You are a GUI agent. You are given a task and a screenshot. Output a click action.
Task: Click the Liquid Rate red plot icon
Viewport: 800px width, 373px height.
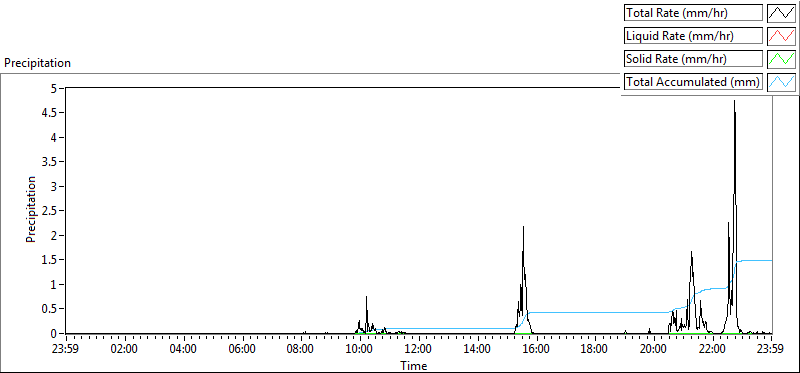[x=781, y=36]
